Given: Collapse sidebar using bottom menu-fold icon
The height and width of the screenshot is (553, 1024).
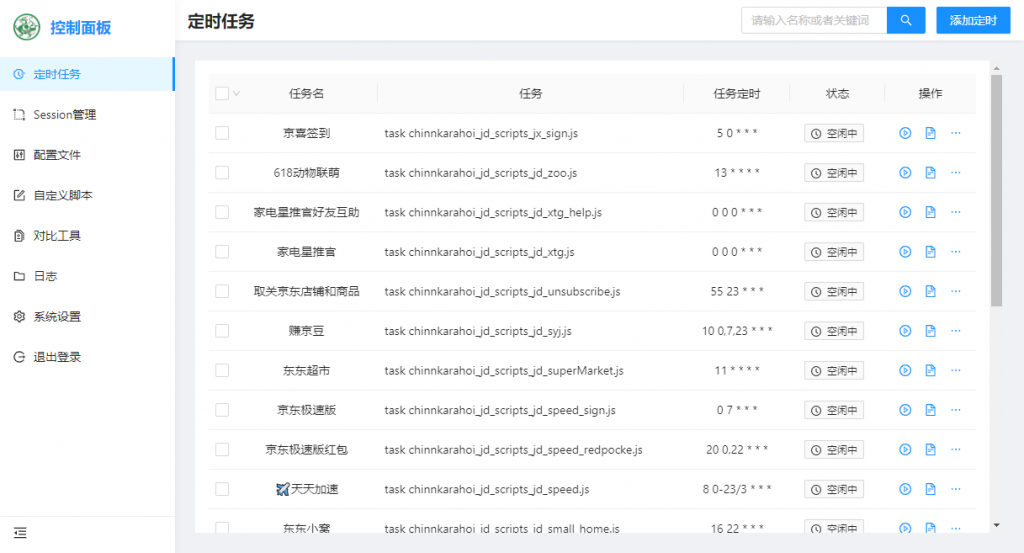Looking at the screenshot, I should pyautogui.click(x=20, y=533).
